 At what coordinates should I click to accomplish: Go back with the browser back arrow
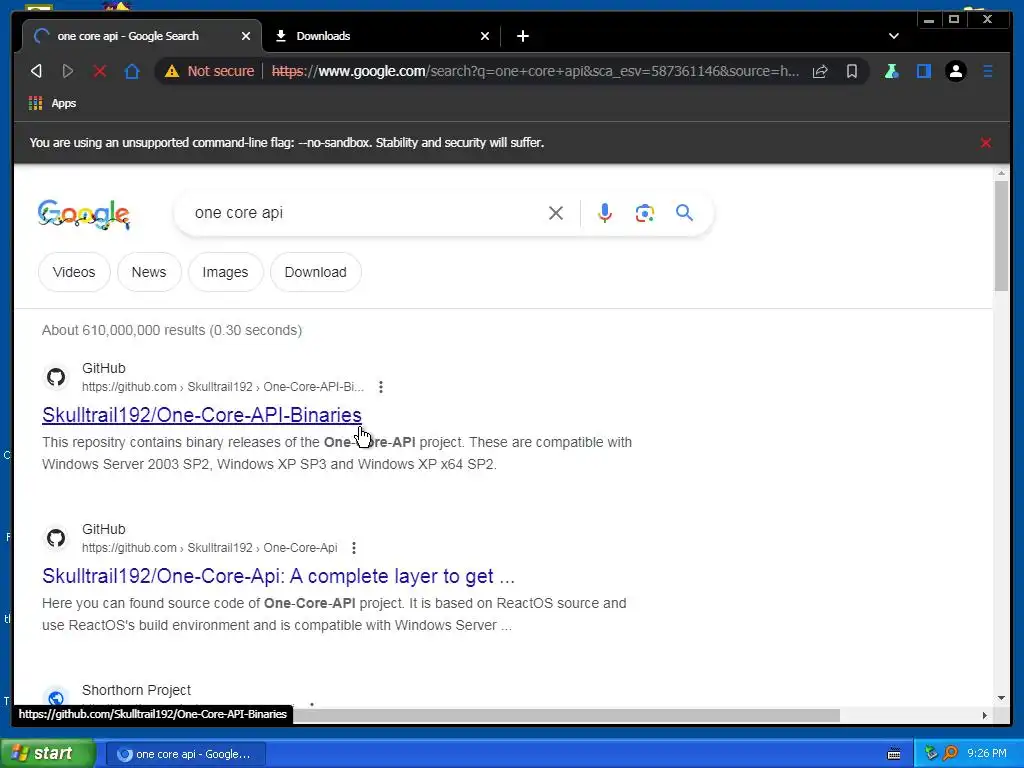coord(37,71)
